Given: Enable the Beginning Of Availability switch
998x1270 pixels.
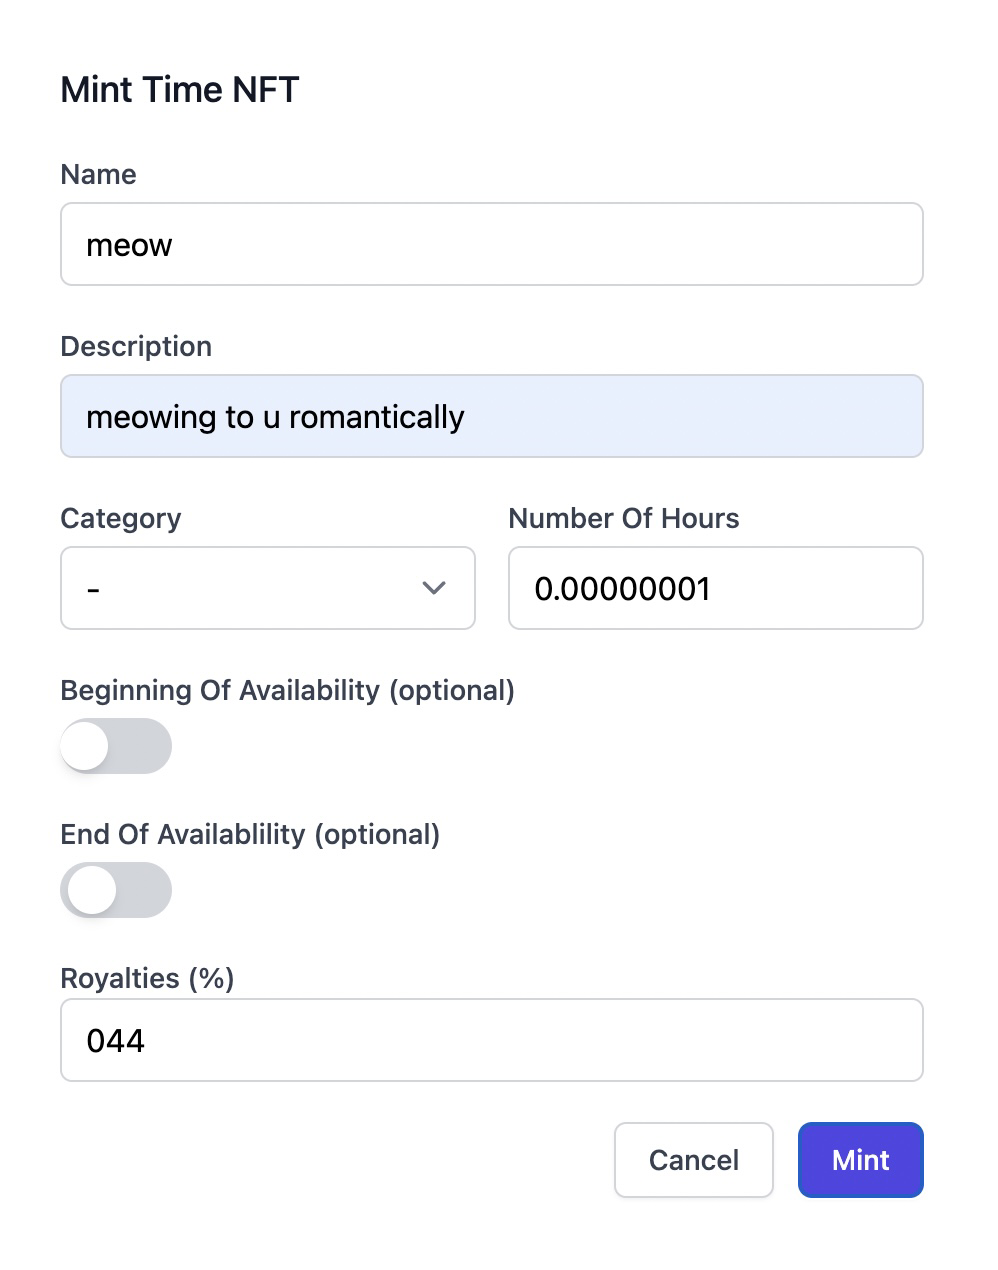Looking at the screenshot, I should tap(116, 746).
